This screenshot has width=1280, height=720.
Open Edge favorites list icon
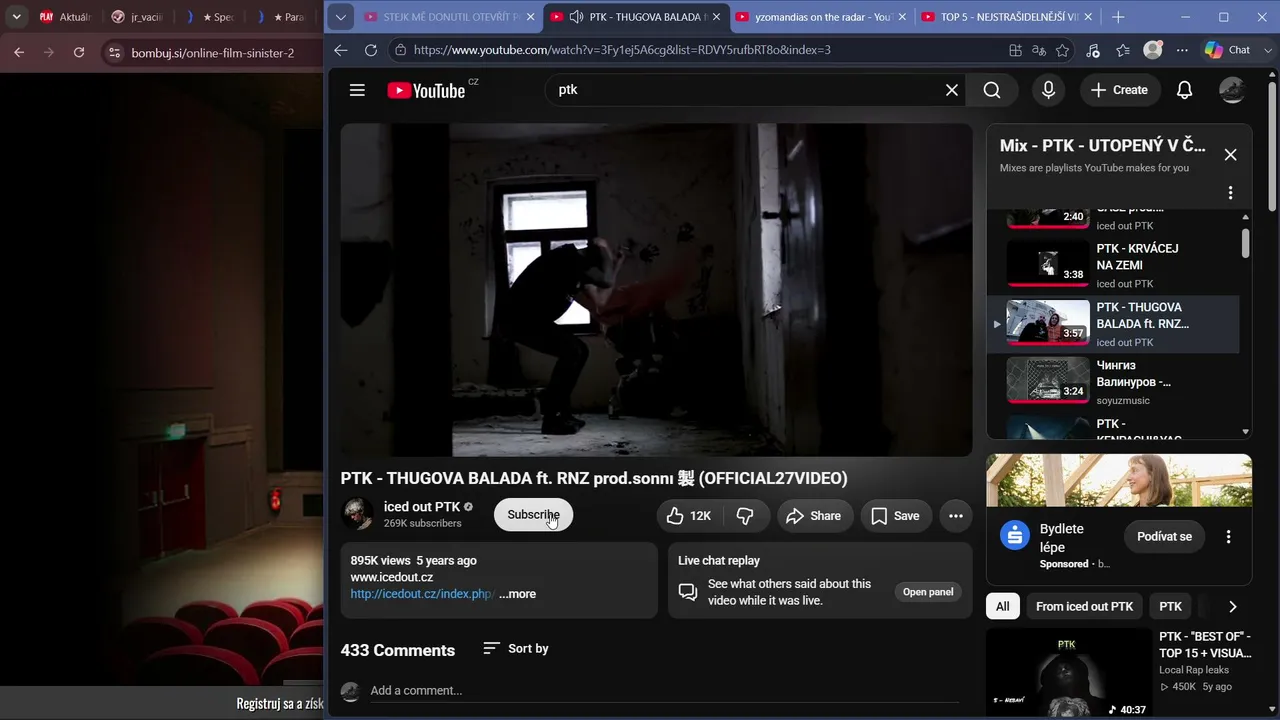[1123, 50]
